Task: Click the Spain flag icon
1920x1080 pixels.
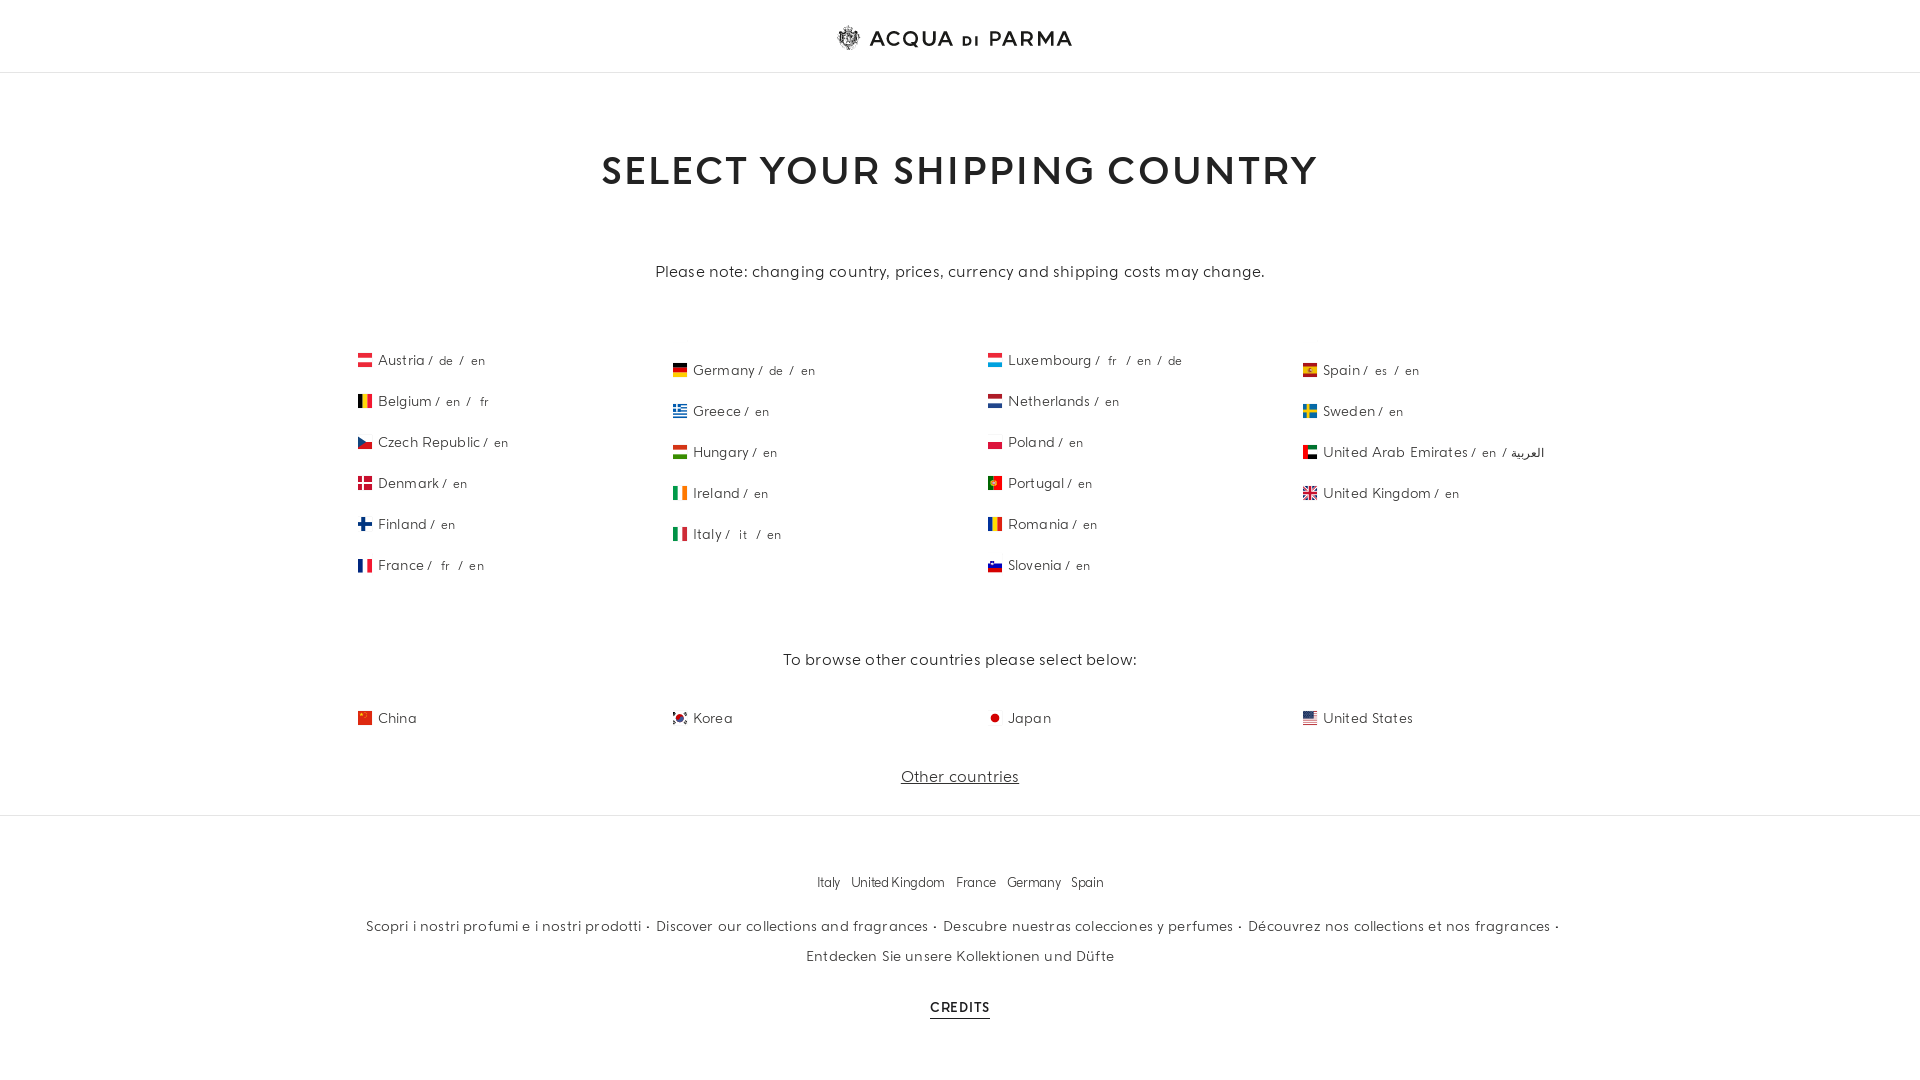Action: [x=1310, y=370]
